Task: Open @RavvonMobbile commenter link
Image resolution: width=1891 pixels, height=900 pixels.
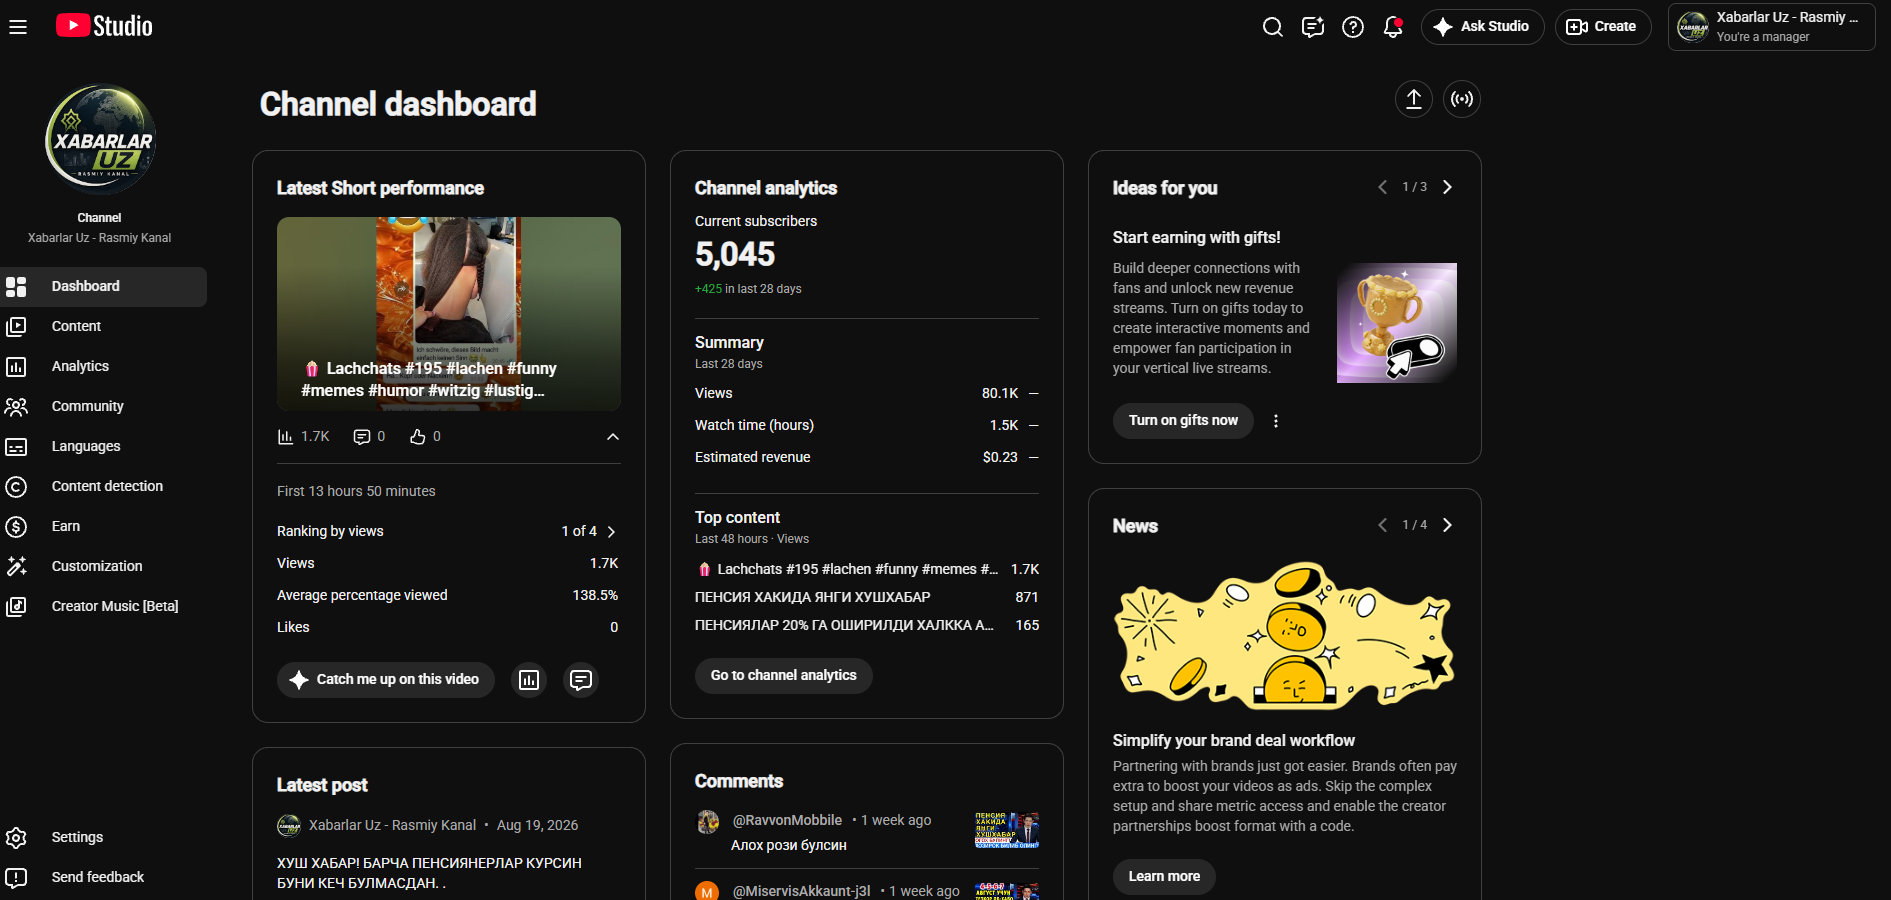Action: [x=787, y=820]
